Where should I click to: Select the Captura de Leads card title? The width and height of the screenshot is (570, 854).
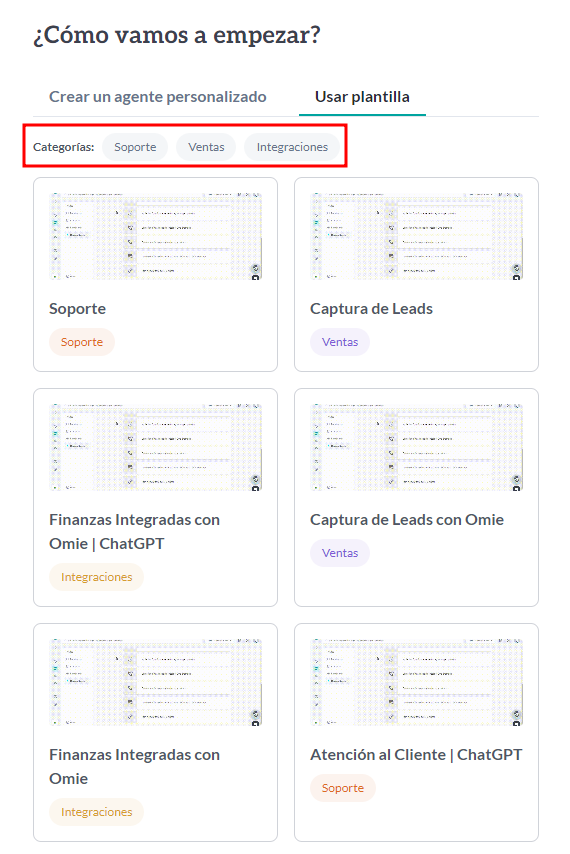coord(371,309)
